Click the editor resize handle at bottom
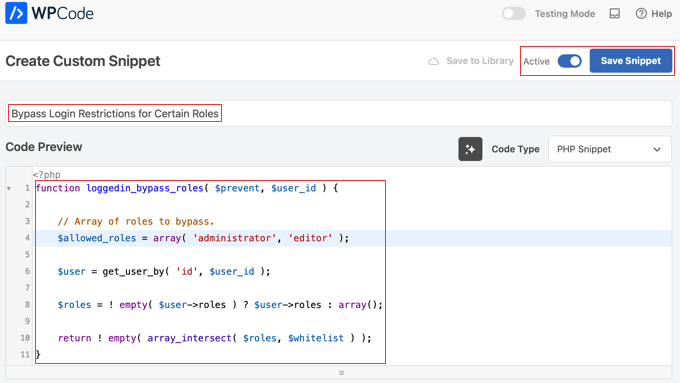 [341, 373]
